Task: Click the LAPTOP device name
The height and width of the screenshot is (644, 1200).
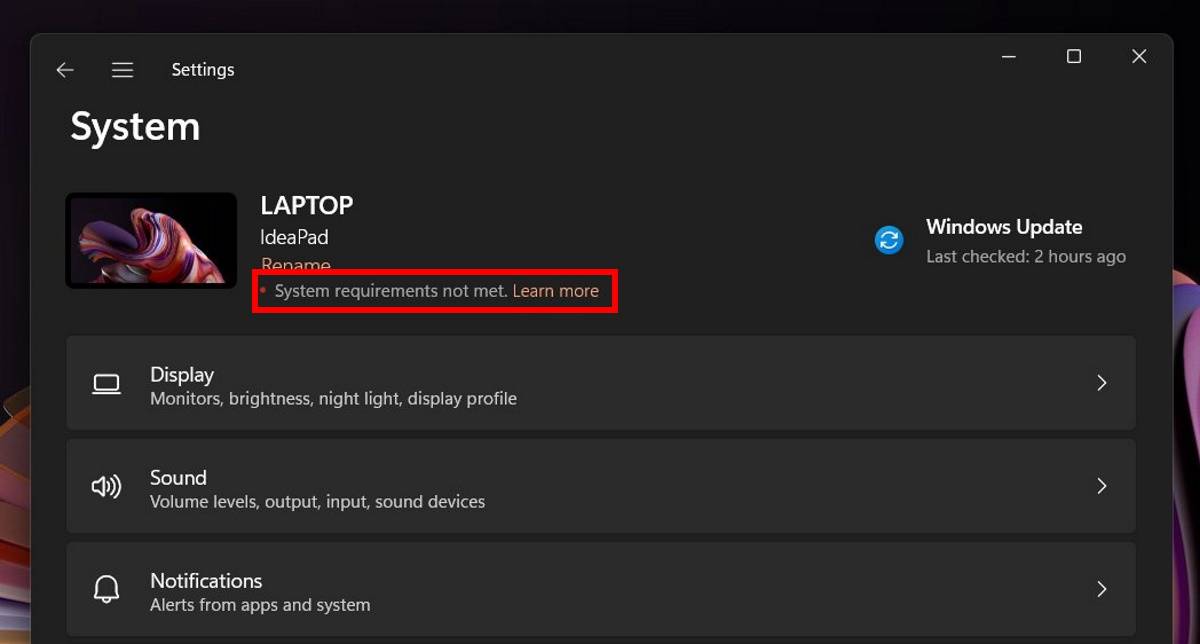Action: click(306, 205)
